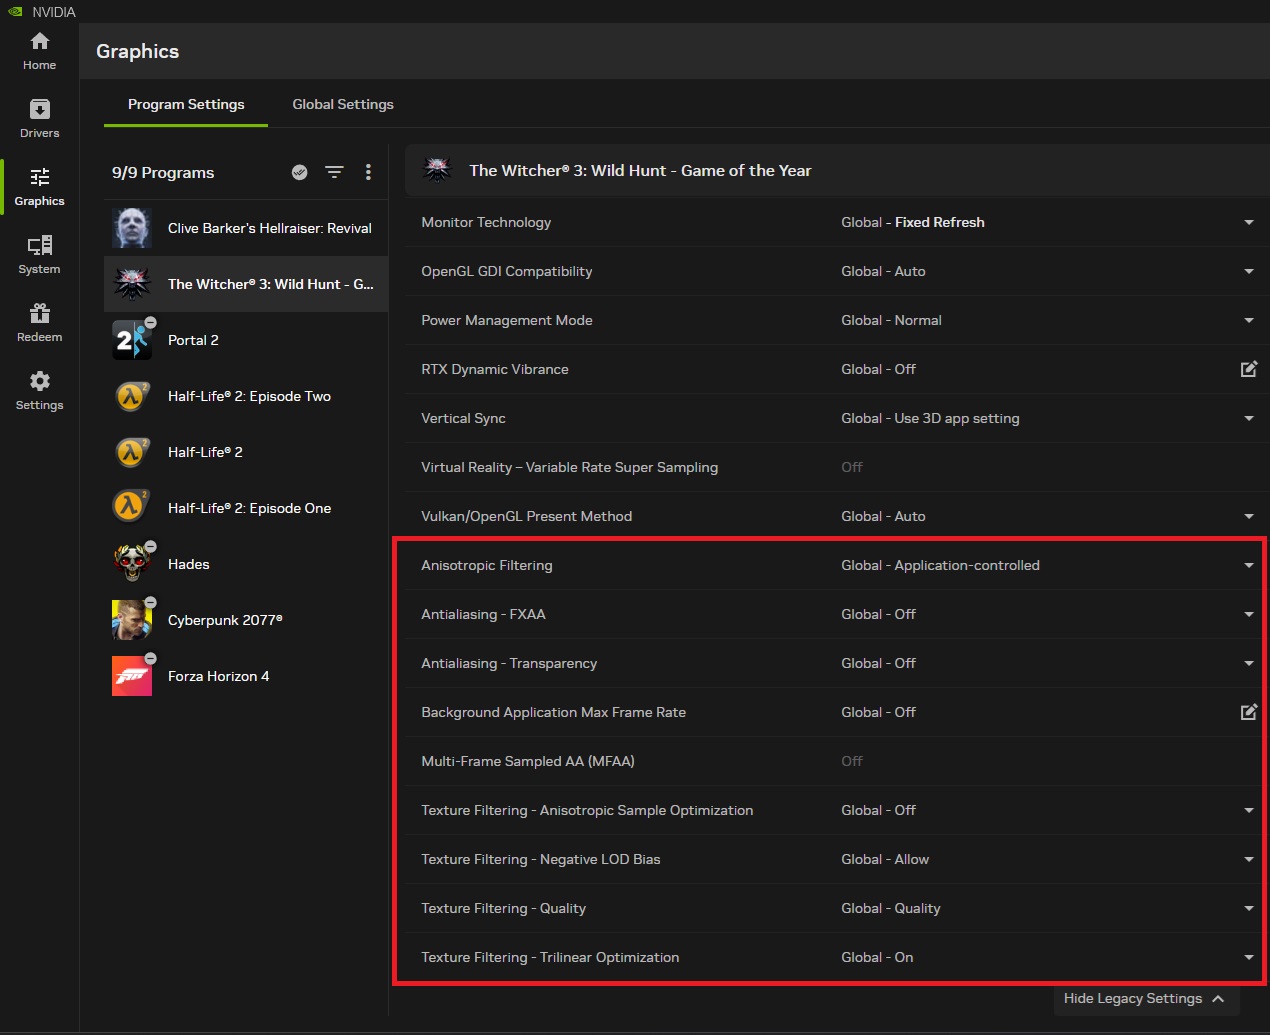
Task: Go to the Drivers section
Action: pyautogui.click(x=39, y=119)
